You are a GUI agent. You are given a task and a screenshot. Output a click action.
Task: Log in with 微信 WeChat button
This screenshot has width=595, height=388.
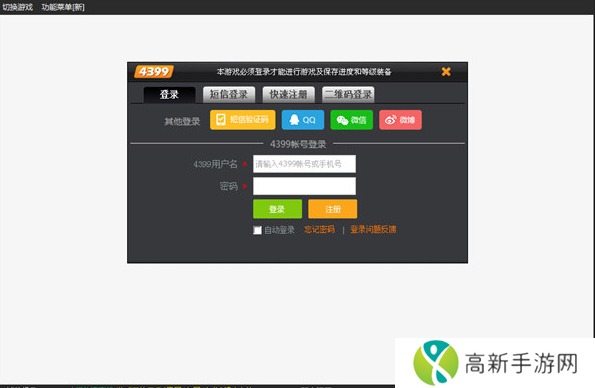pos(351,120)
